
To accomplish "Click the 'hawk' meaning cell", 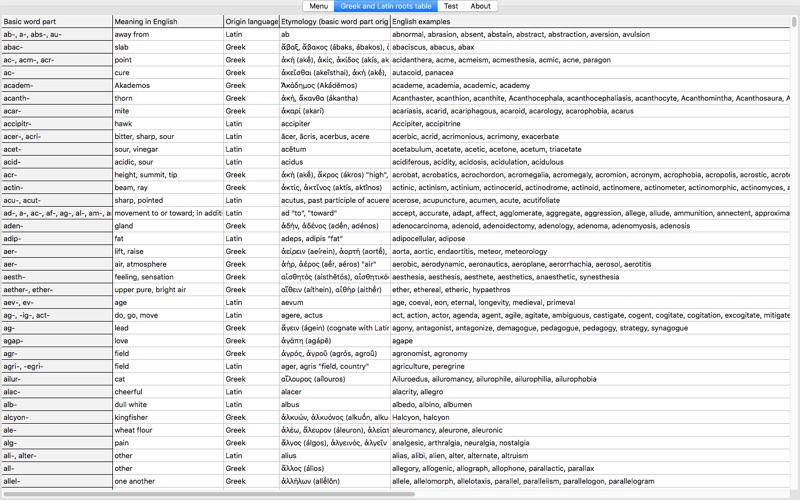I will click(x=168, y=123).
